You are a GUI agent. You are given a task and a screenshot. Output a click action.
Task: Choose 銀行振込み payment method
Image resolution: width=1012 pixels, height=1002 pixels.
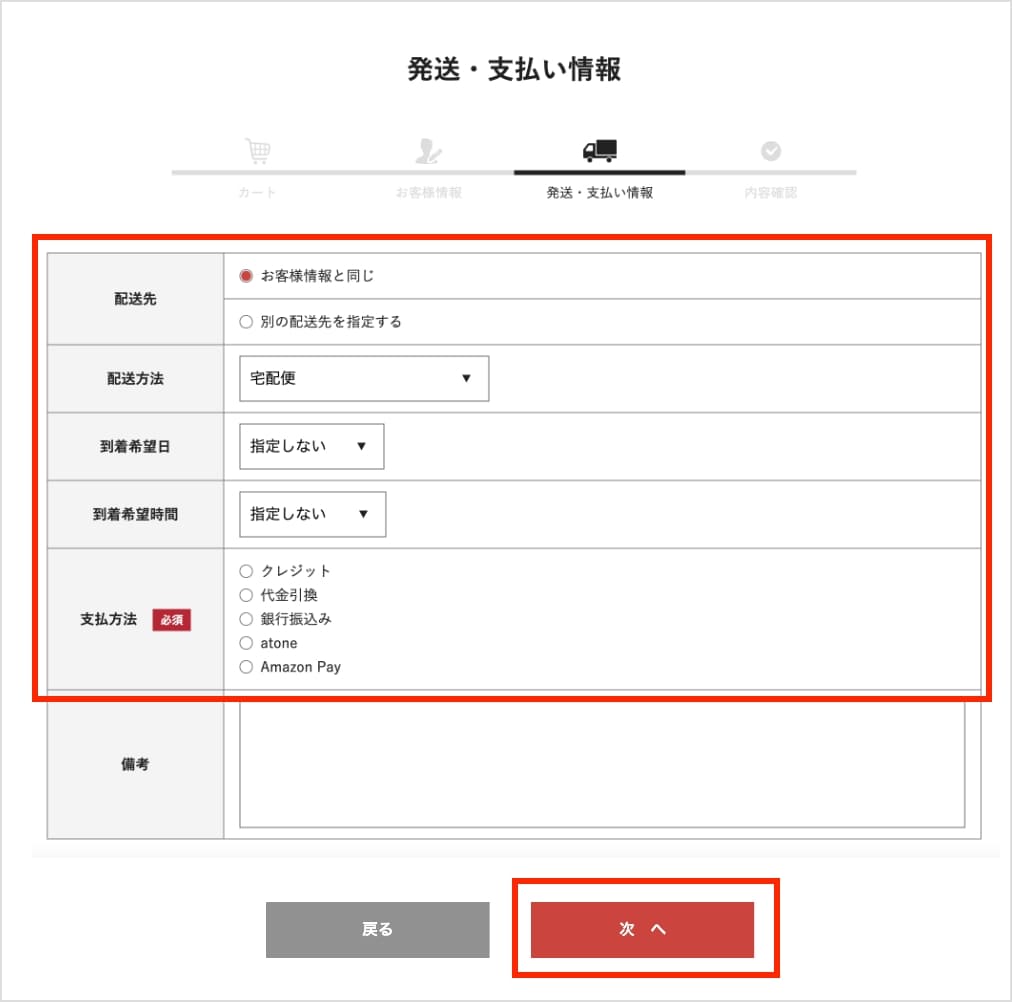pos(246,619)
